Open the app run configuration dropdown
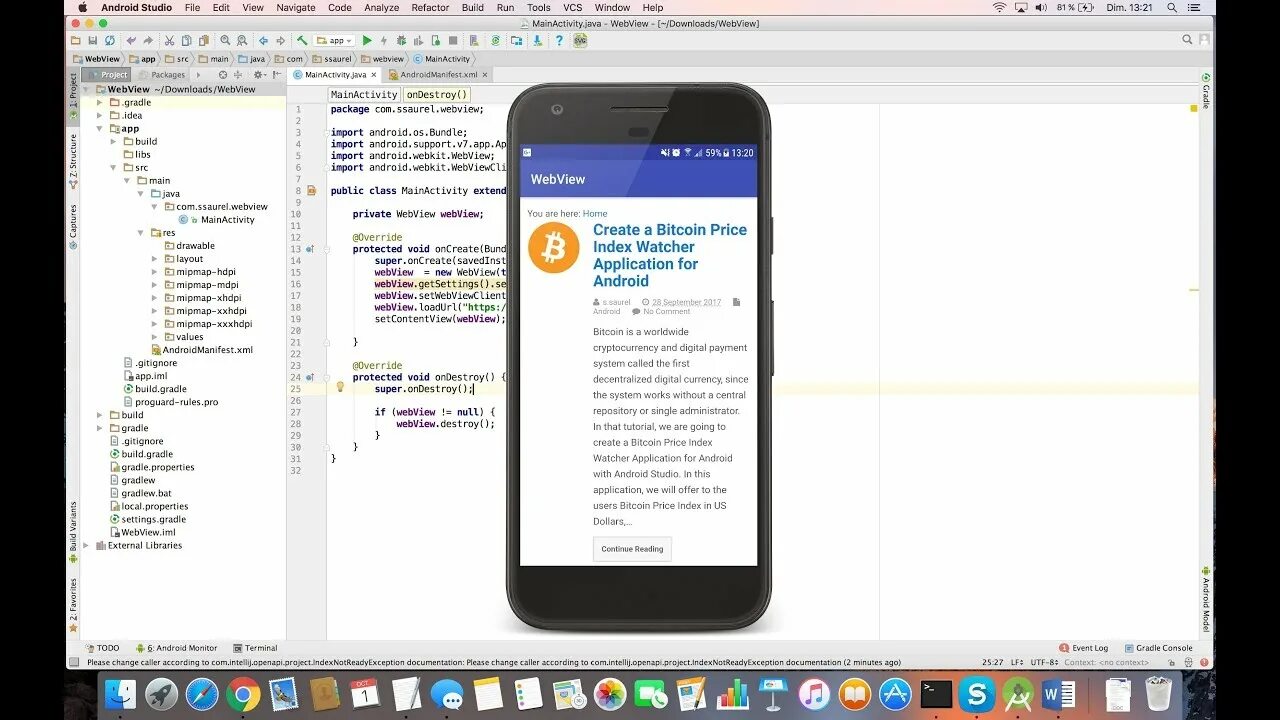Screen dimensions: 1280x720 [334, 40]
